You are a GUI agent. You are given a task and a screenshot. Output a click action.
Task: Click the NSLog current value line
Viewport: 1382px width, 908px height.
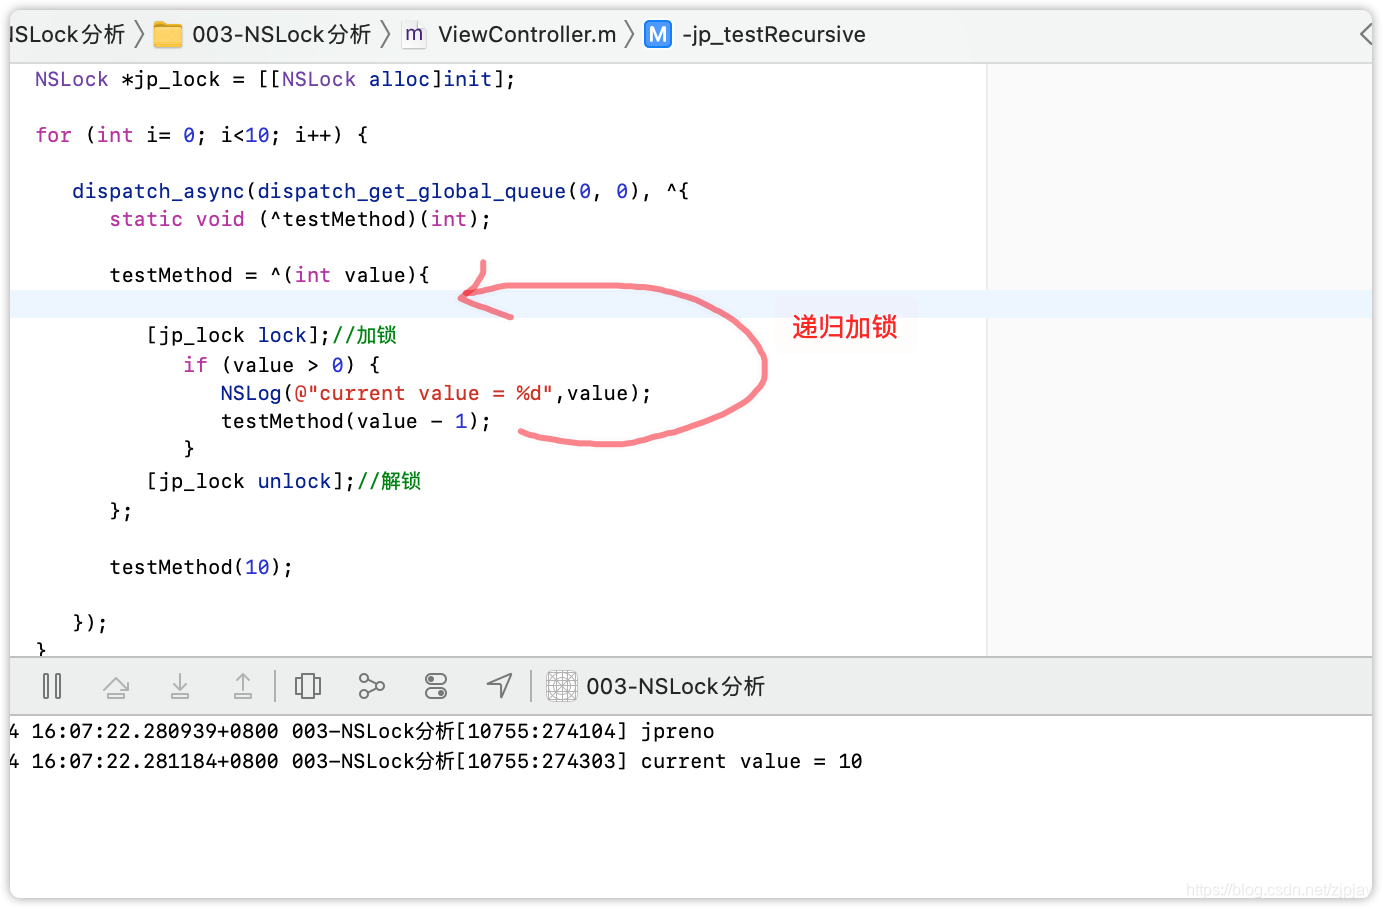pos(436,393)
